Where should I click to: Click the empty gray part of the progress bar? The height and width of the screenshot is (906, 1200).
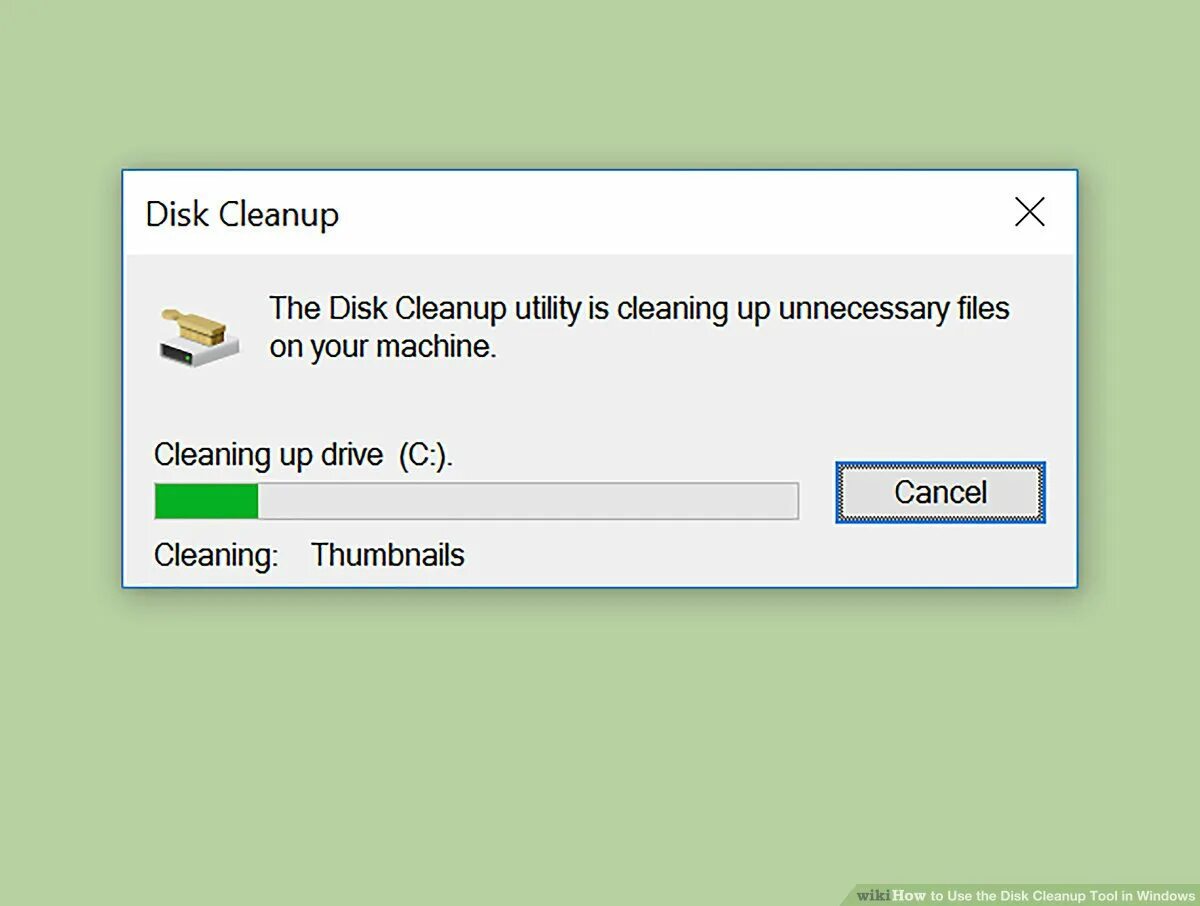[x=528, y=501]
